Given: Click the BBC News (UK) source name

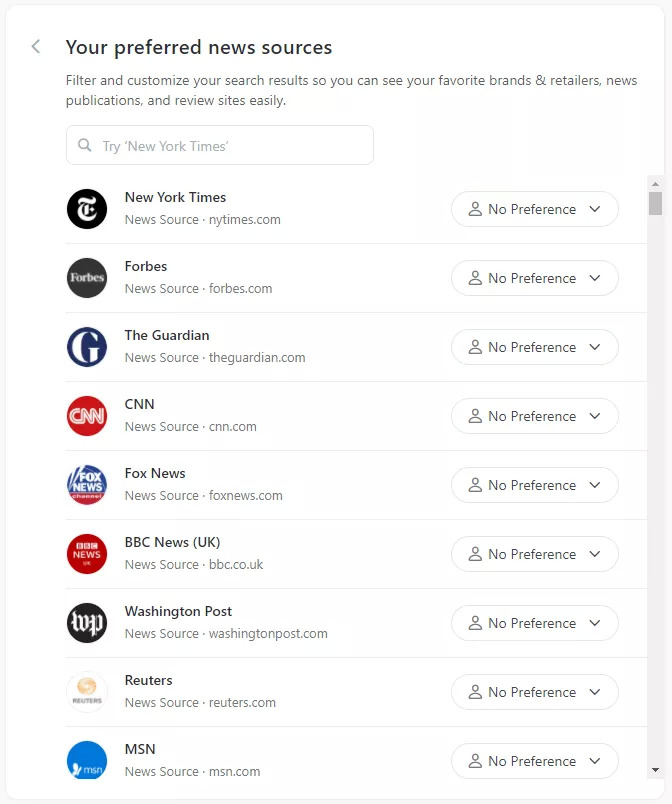Looking at the screenshot, I should [x=172, y=542].
